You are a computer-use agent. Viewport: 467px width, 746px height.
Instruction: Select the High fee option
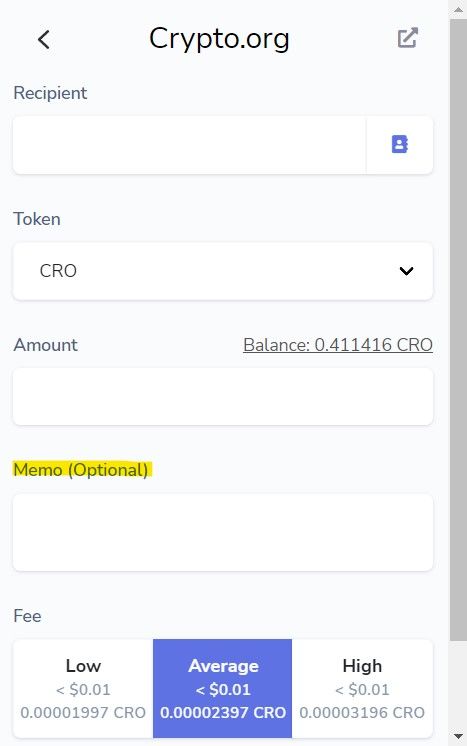pyautogui.click(x=362, y=688)
